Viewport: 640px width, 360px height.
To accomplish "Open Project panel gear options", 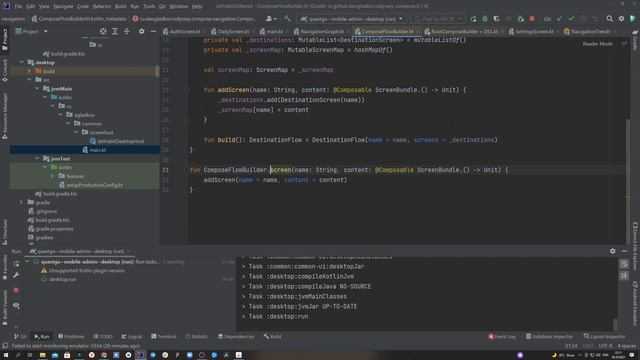I will pos(141,31).
